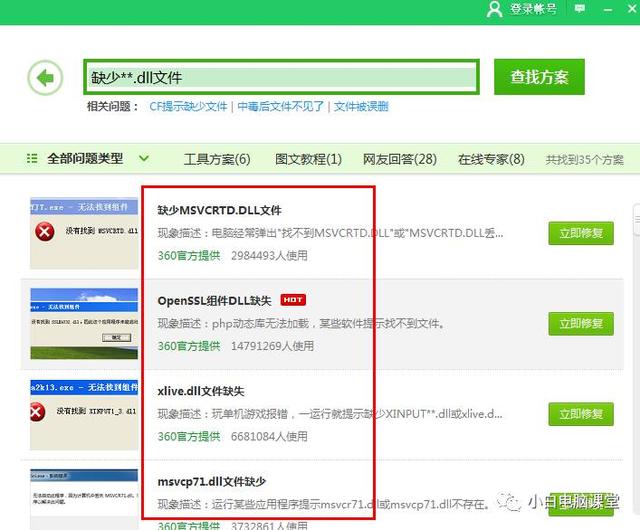Switch to 网友回答(28) tab

400,159
